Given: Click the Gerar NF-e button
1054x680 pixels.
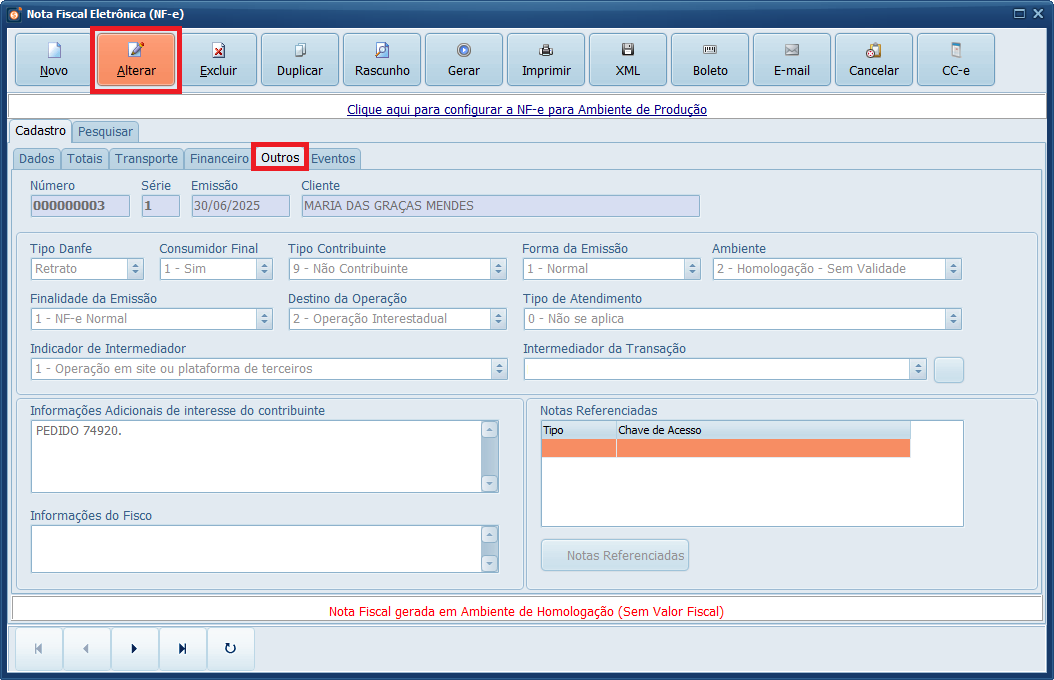Looking at the screenshot, I should 464,60.
